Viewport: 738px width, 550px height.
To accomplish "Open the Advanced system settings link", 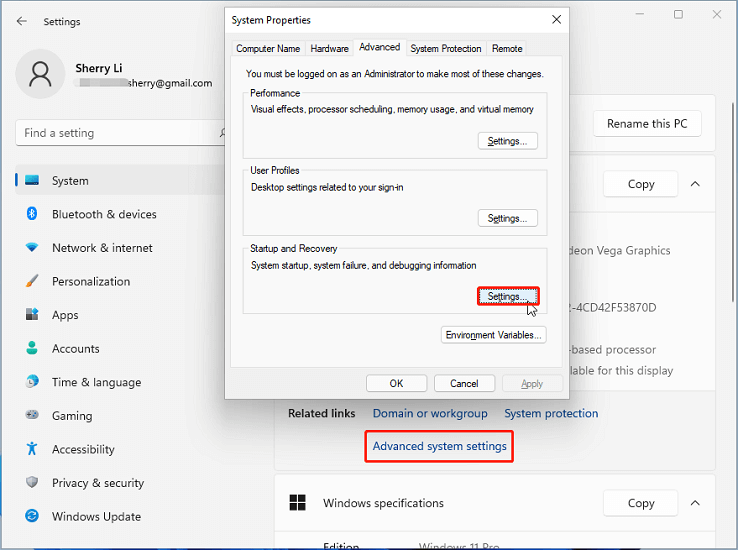I will [x=439, y=446].
